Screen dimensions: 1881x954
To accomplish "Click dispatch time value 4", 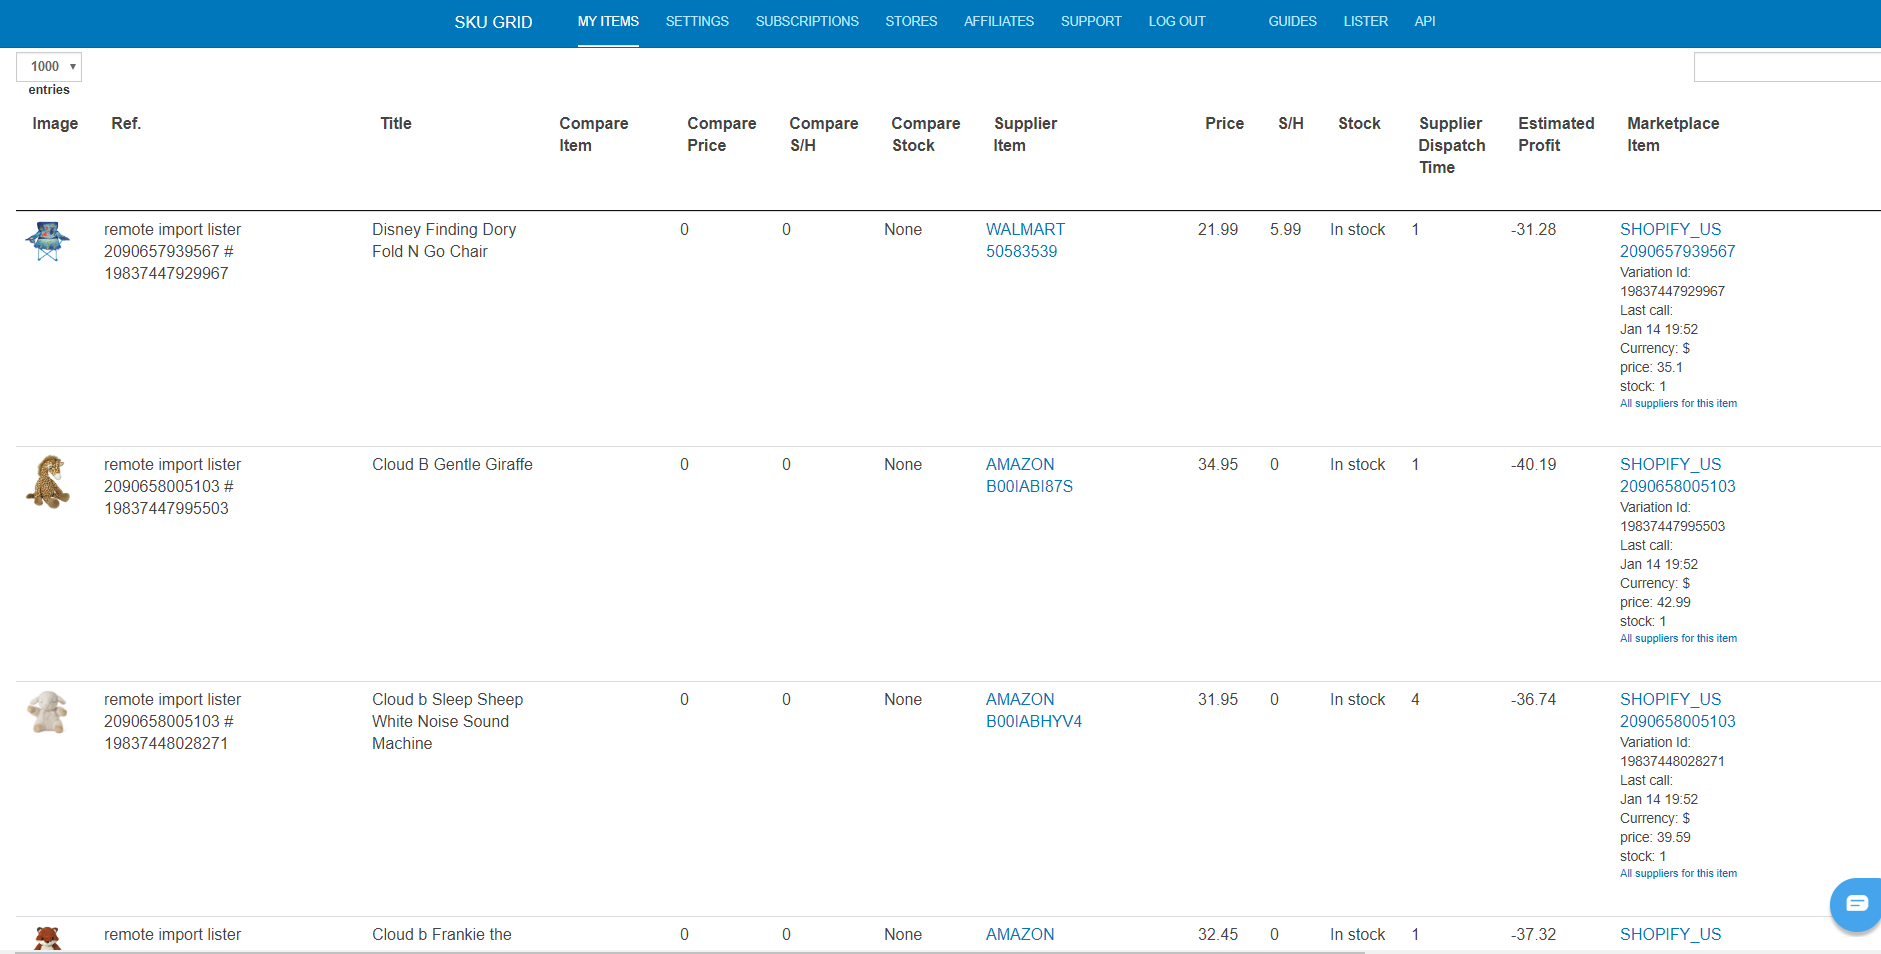I will [x=1415, y=699].
